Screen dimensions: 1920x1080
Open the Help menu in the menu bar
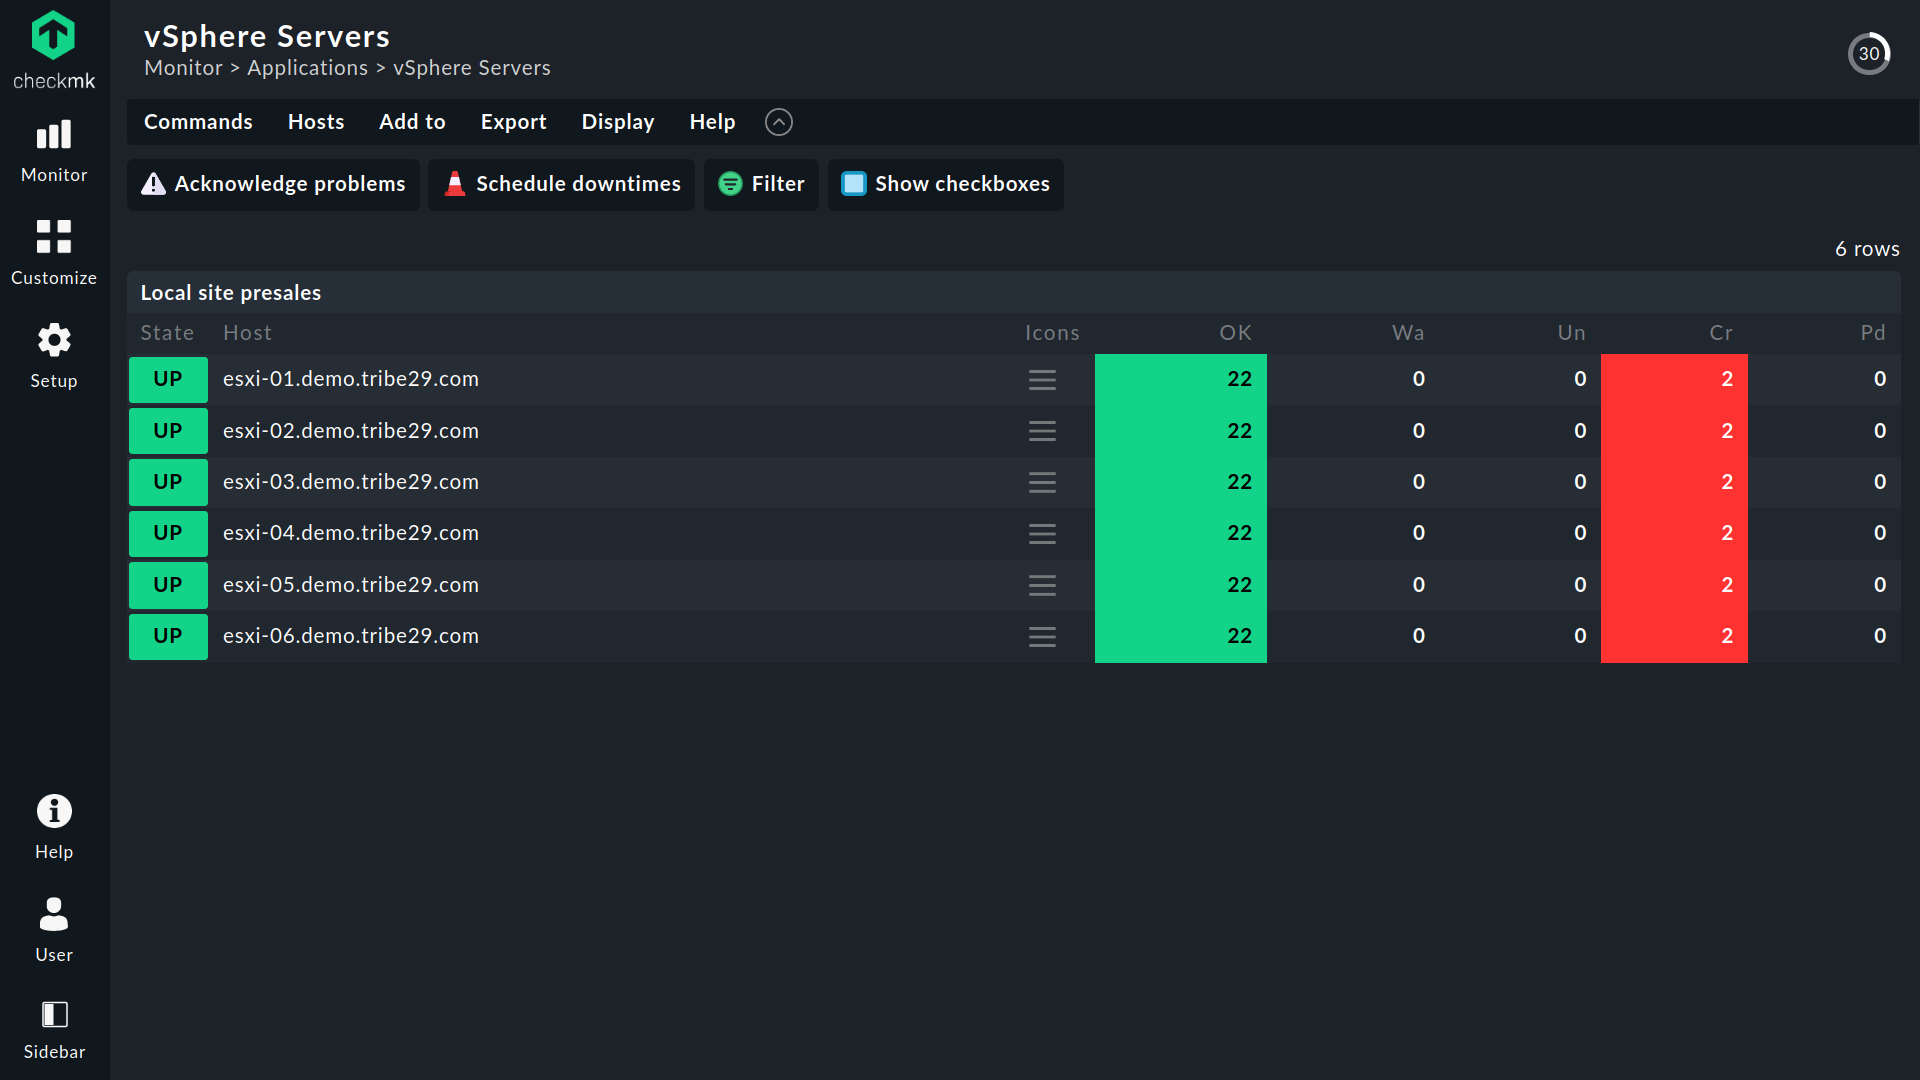tap(712, 122)
